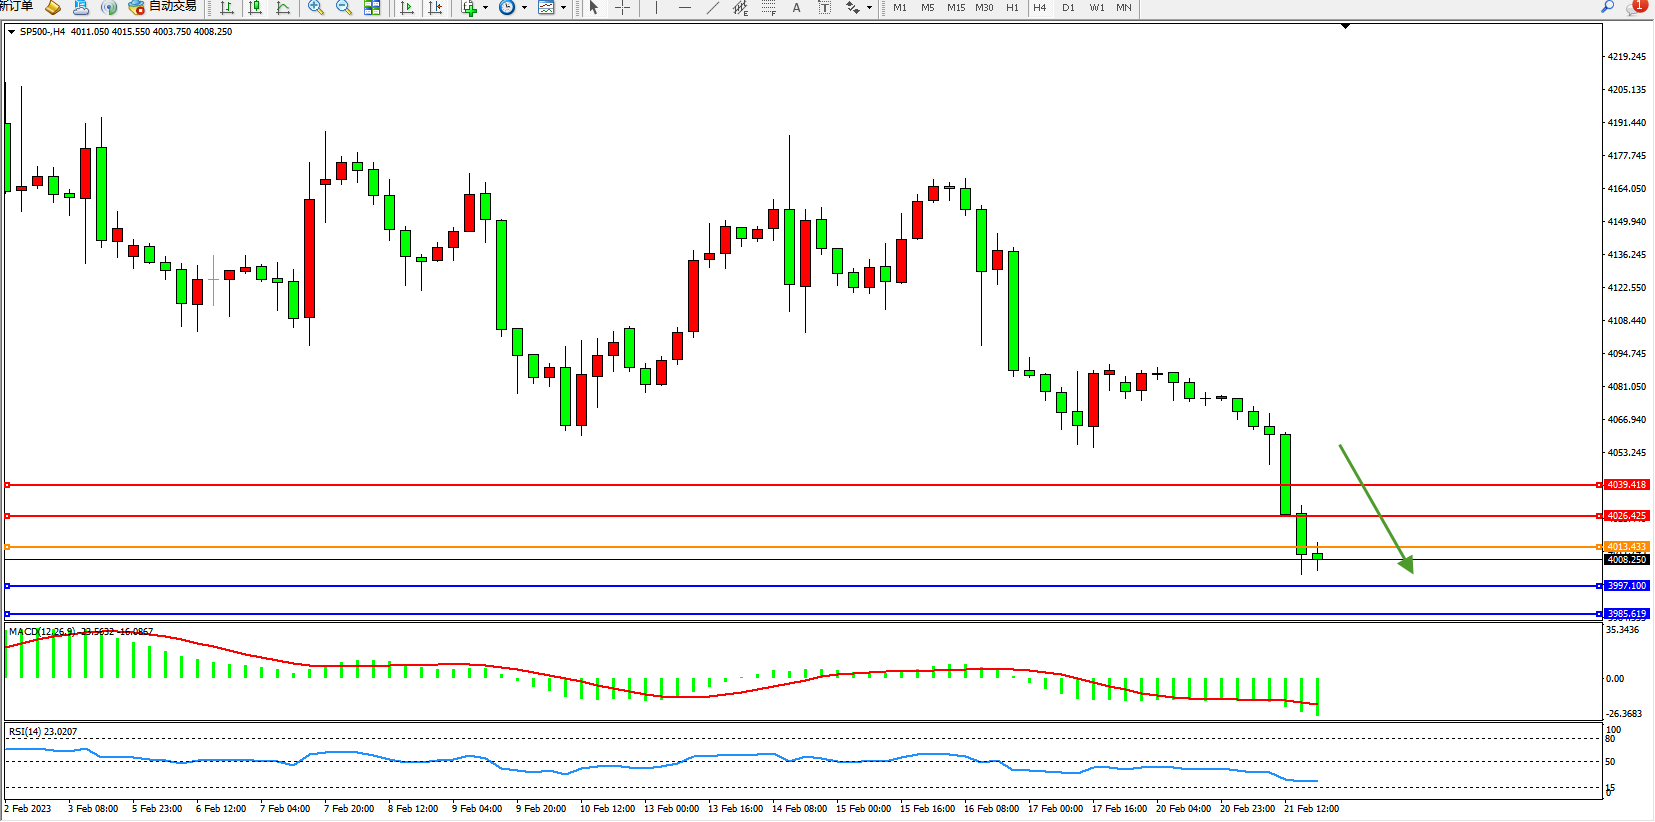Select the Fibonacci retracement tool

click(x=768, y=8)
